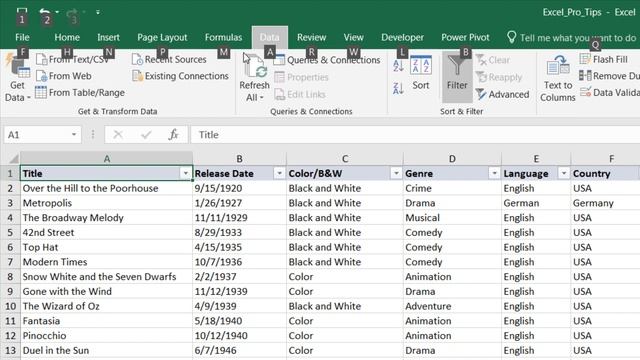
Task: Import data From Text/CSV
Action: point(72,59)
